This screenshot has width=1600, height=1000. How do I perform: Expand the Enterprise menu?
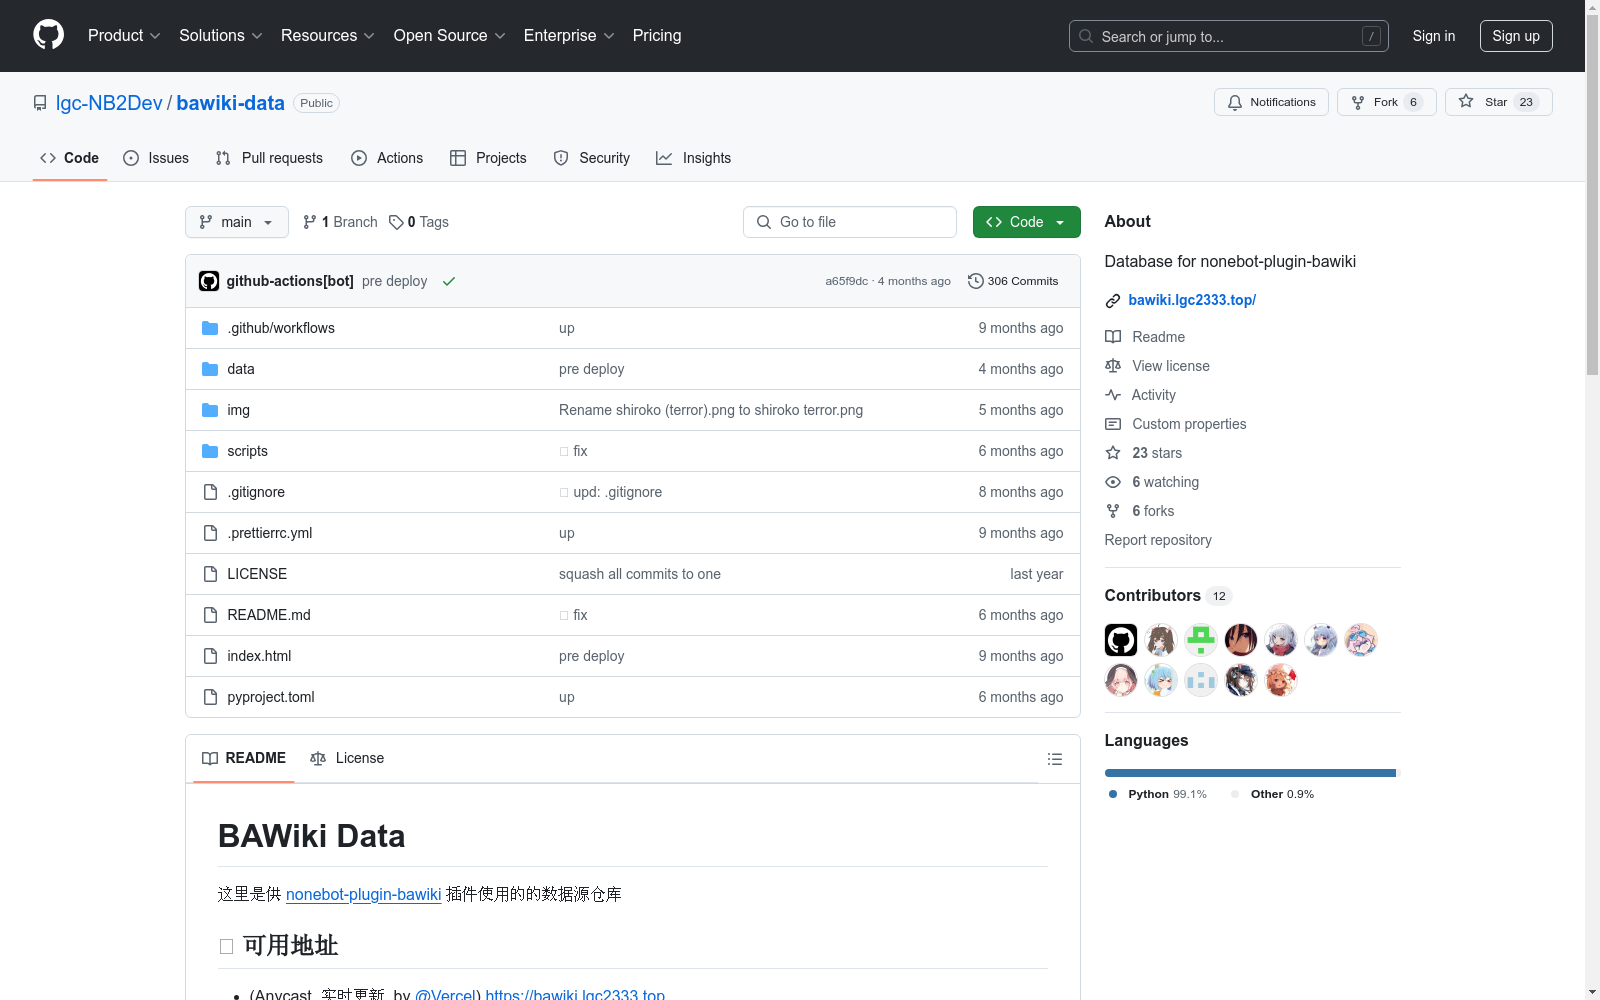point(569,36)
